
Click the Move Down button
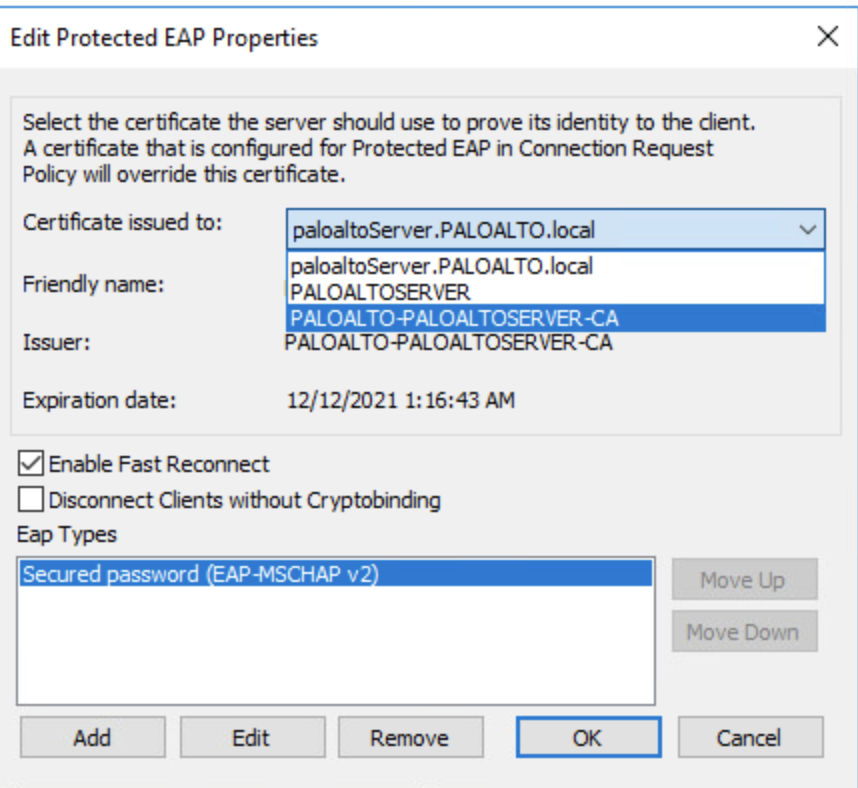(x=743, y=632)
